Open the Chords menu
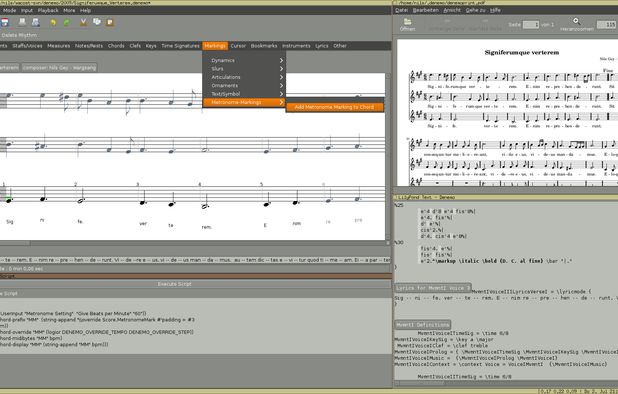Screen dimensions: 618x394 click(x=116, y=46)
